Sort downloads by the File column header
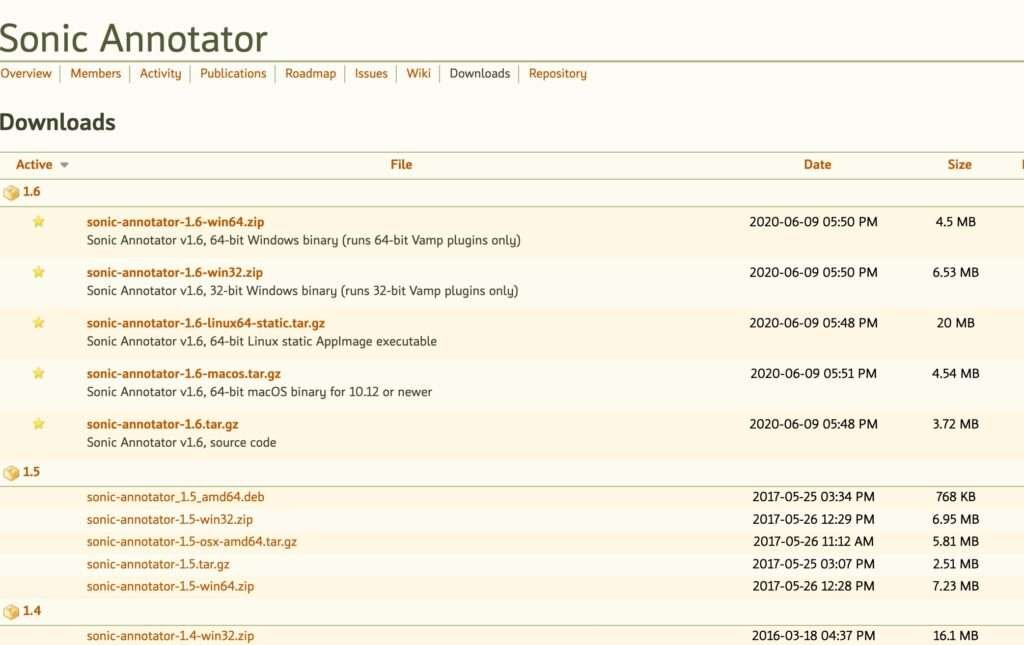Screen dimensions: 1024x645 (x=401, y=165)
